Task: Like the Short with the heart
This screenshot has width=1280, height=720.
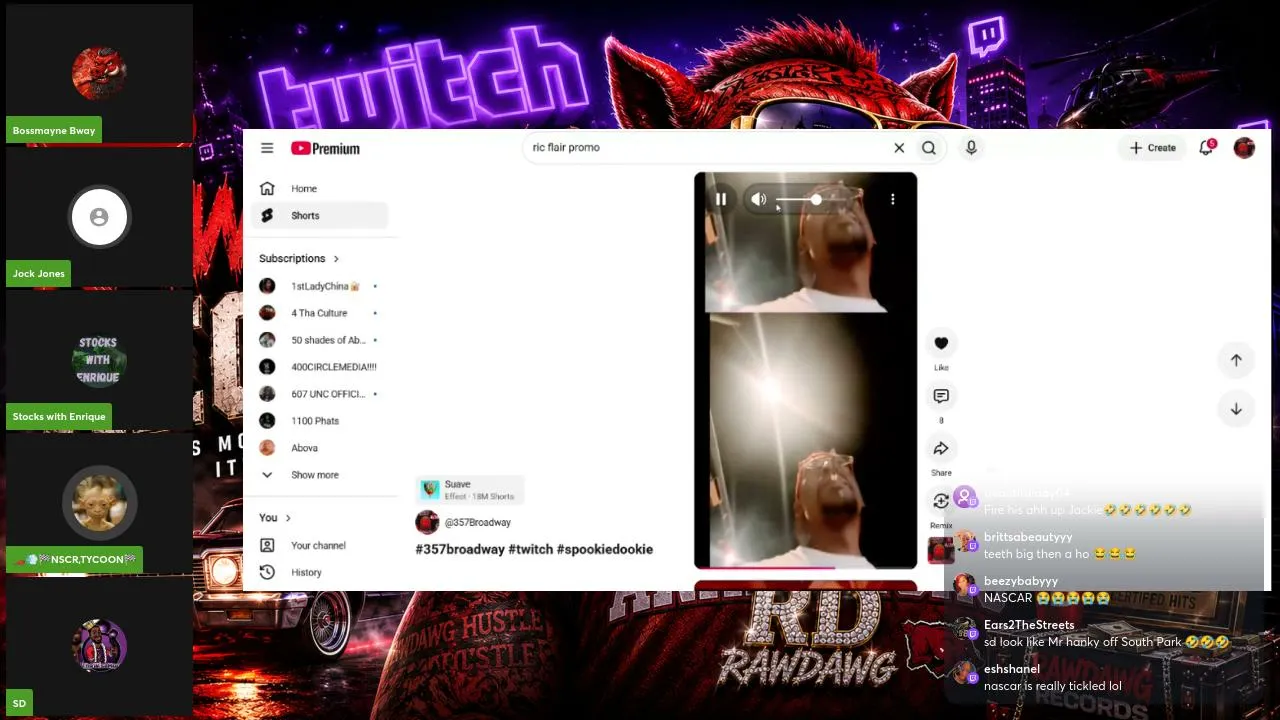Action: [x=941, y=343]
